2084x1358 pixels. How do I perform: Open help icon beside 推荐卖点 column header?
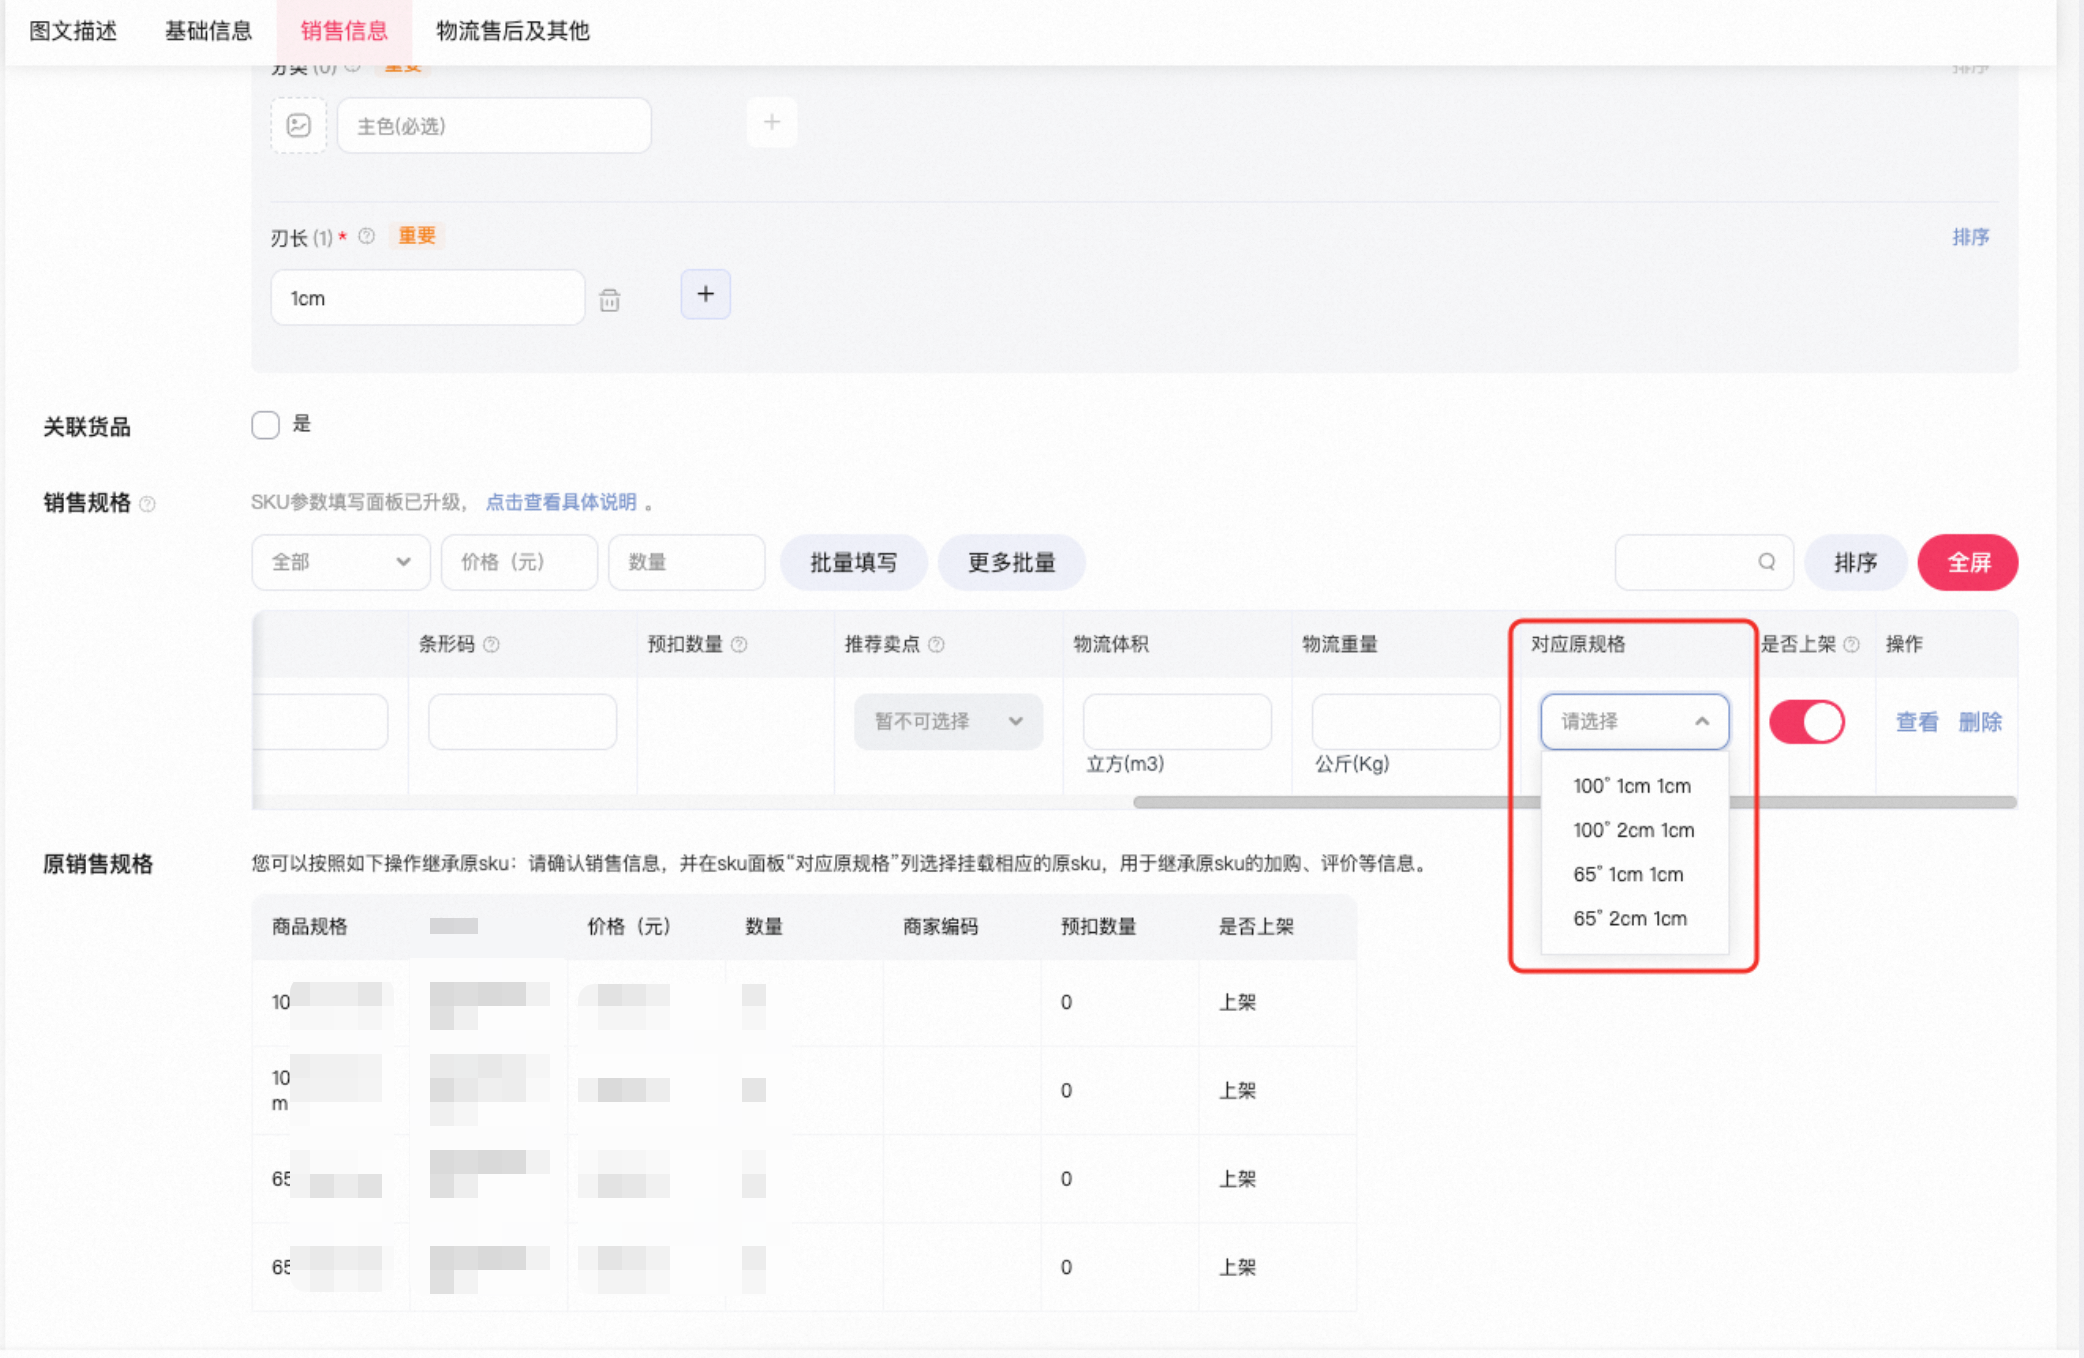coord(936,645)
